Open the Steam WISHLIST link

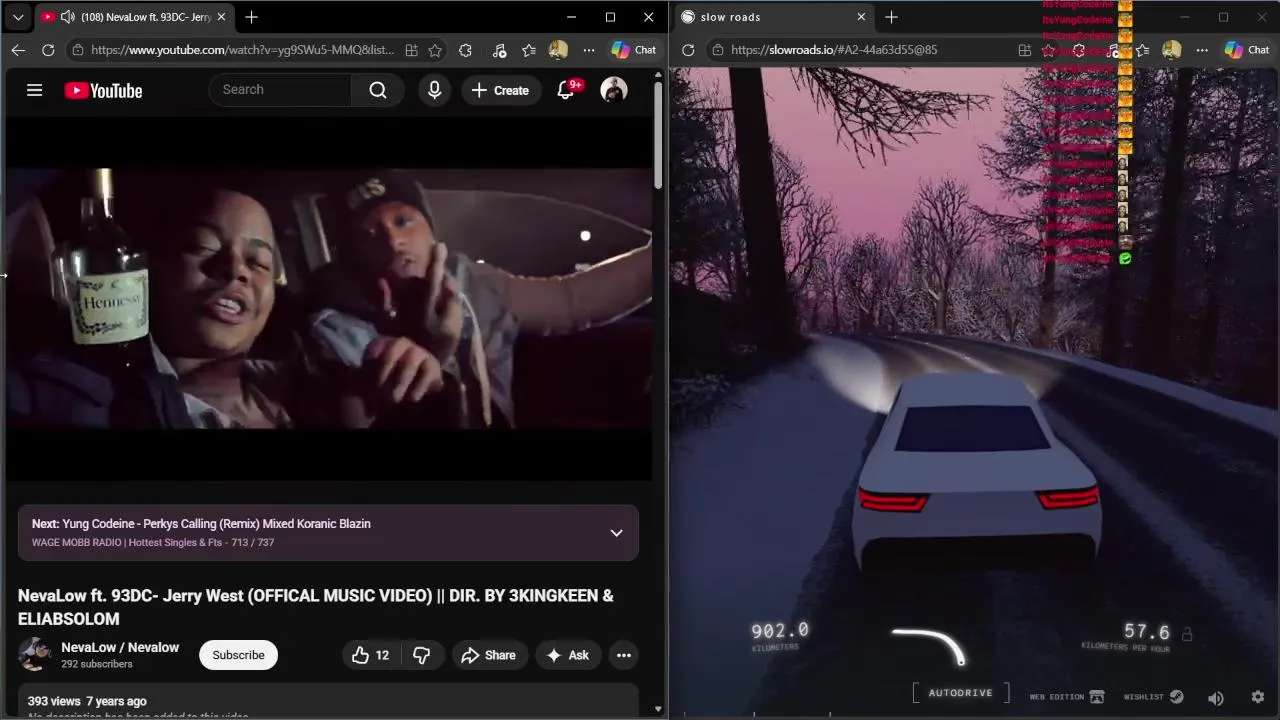click(x=1153, y=696)
